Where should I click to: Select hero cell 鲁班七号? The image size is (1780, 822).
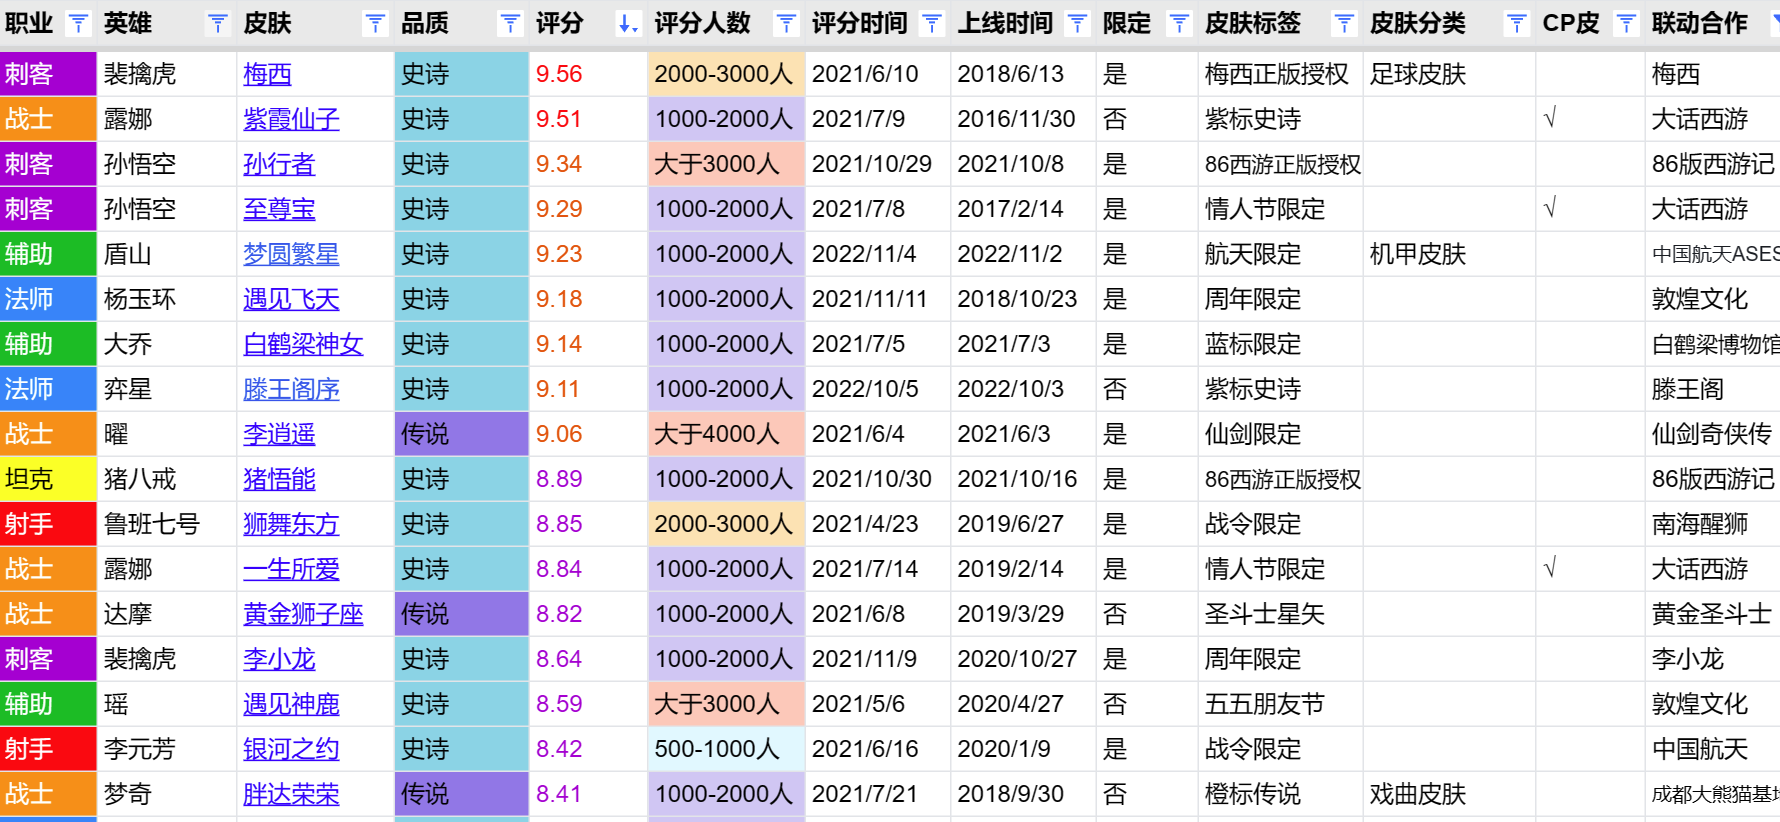(166, 524)
